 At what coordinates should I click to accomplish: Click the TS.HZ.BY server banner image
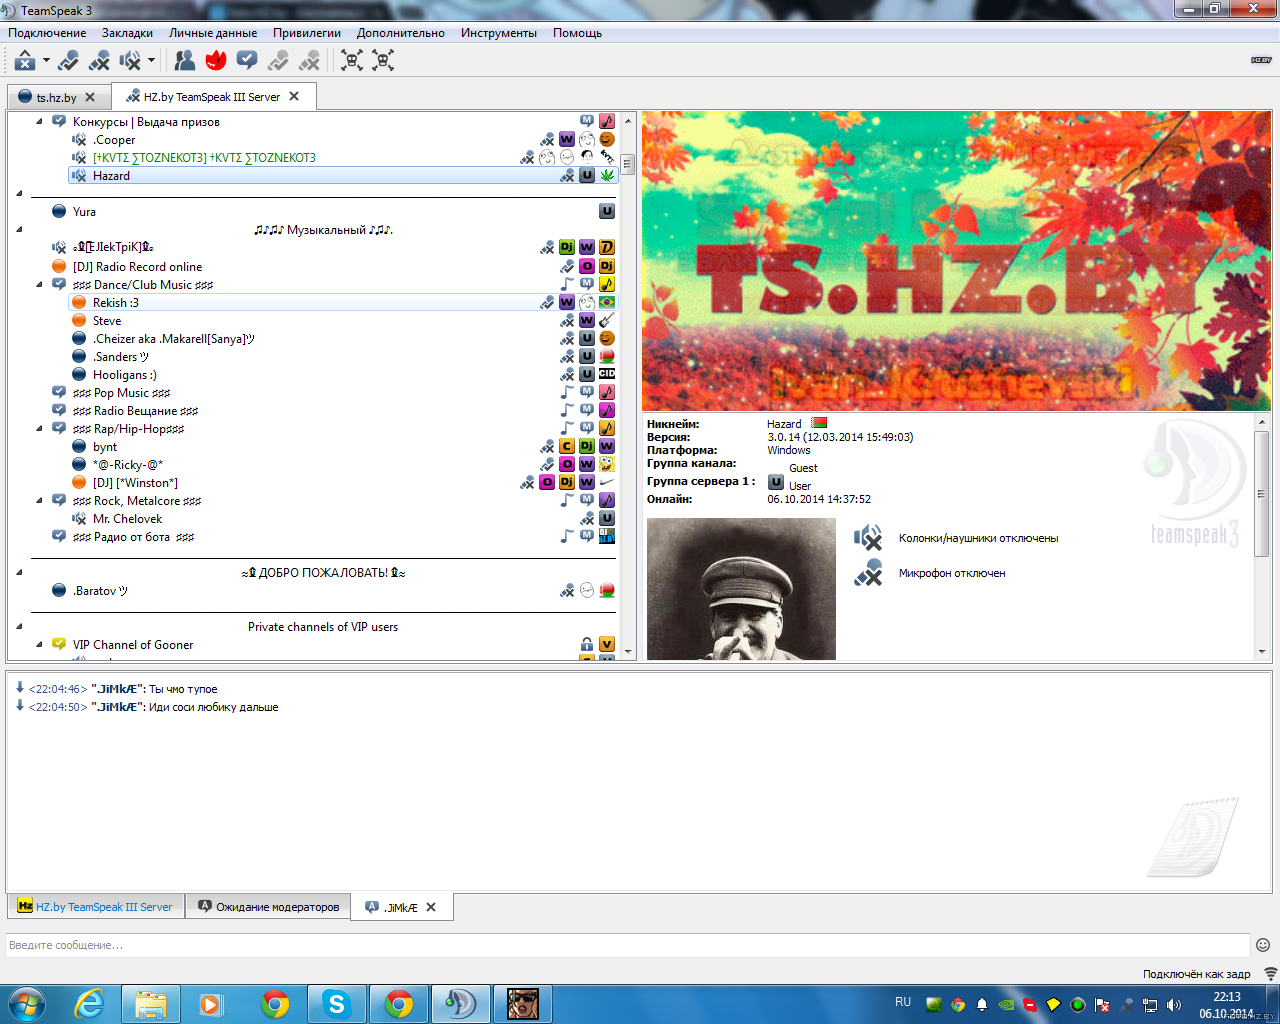[x=956, y=261]
